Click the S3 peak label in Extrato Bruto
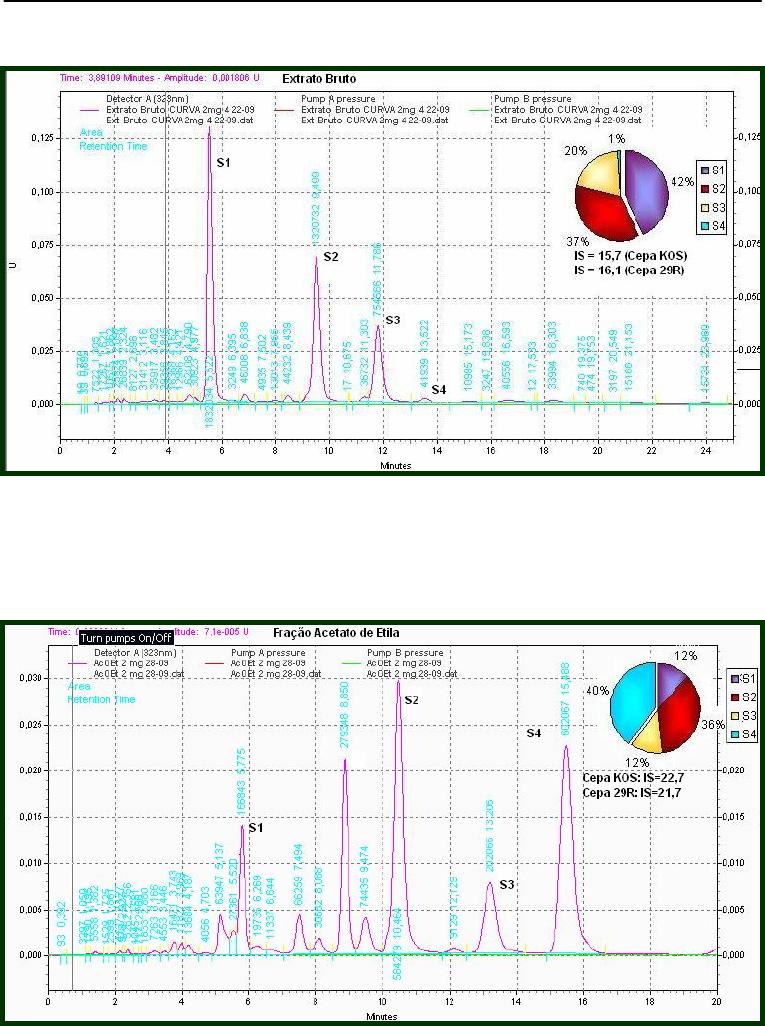765x1026 pixels. [x=392, y=320]
